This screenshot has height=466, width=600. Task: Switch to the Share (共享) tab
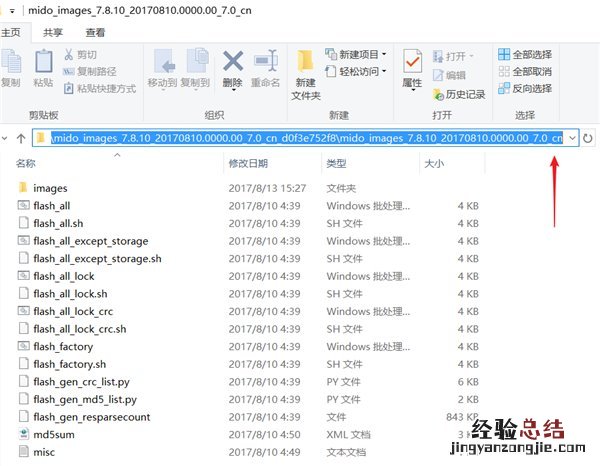[53, 33]
